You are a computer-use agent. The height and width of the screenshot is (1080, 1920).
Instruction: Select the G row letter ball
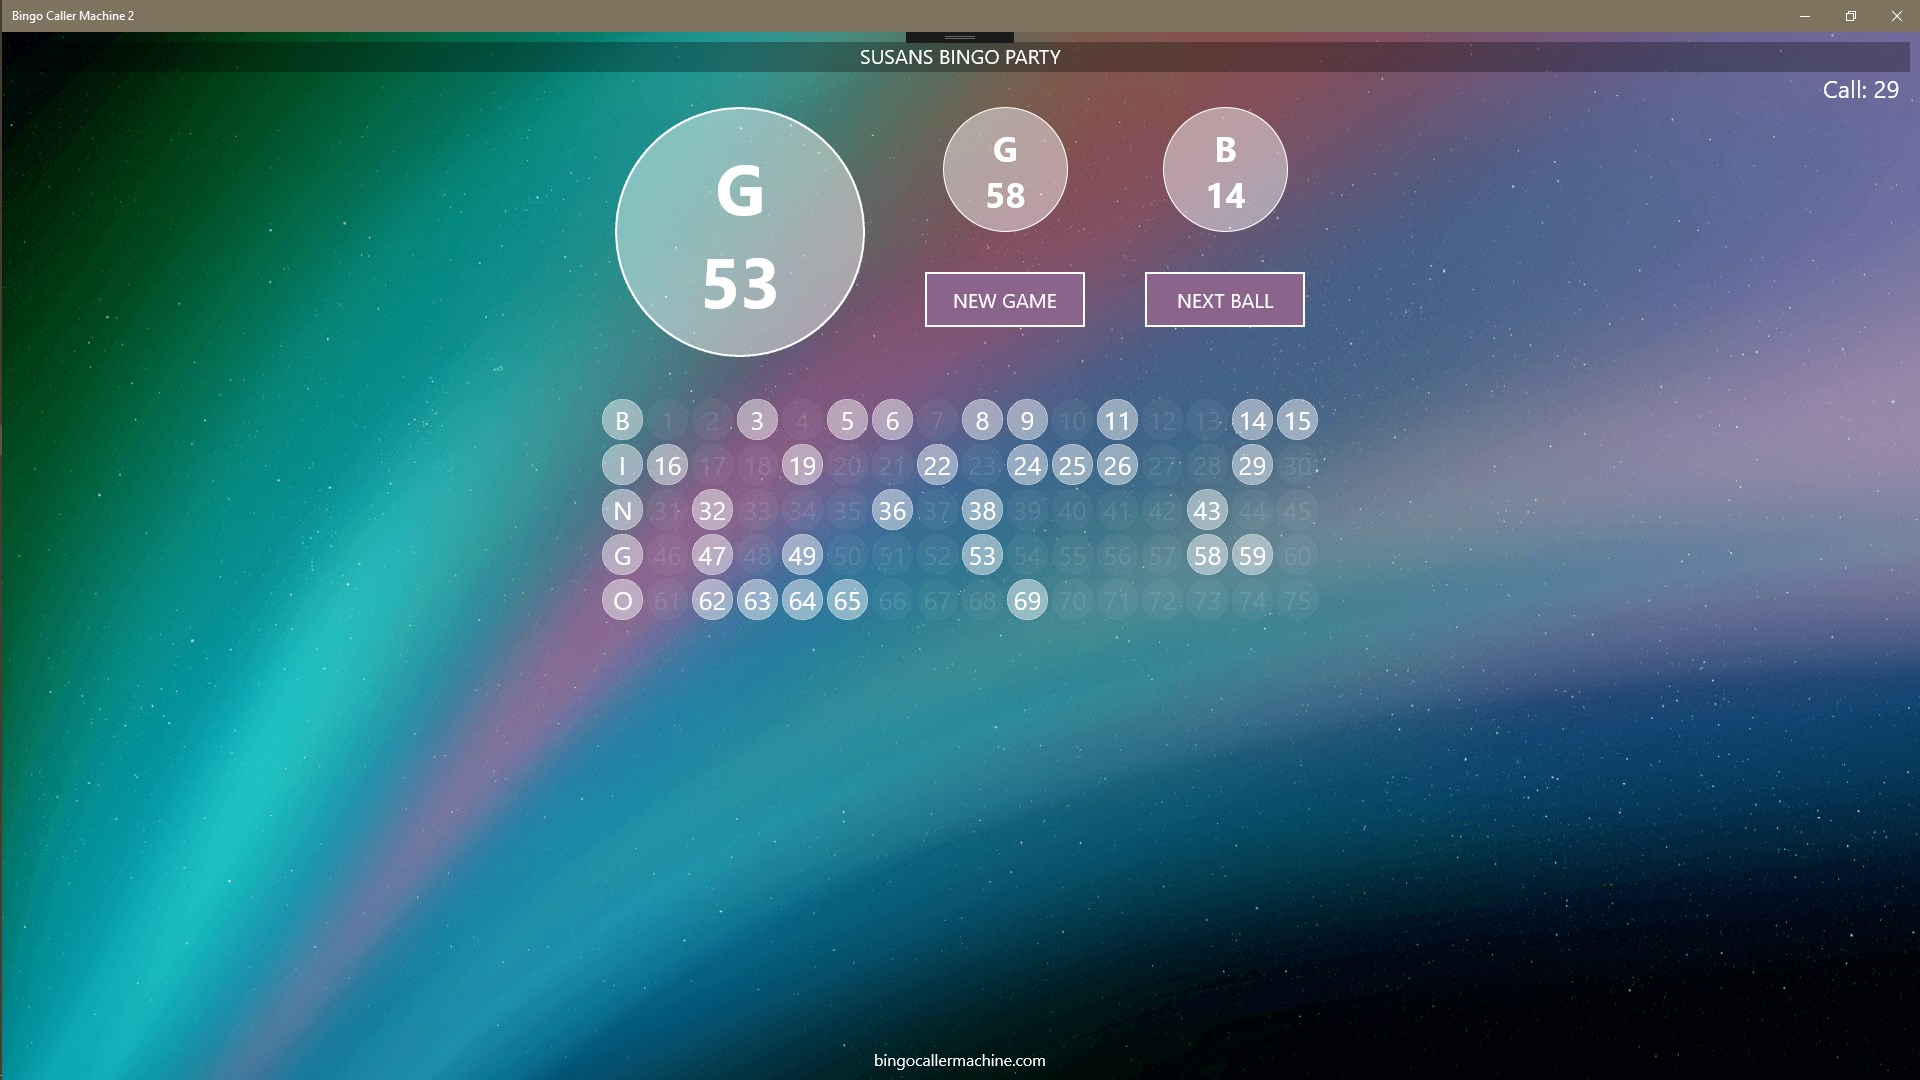point(622,556)
